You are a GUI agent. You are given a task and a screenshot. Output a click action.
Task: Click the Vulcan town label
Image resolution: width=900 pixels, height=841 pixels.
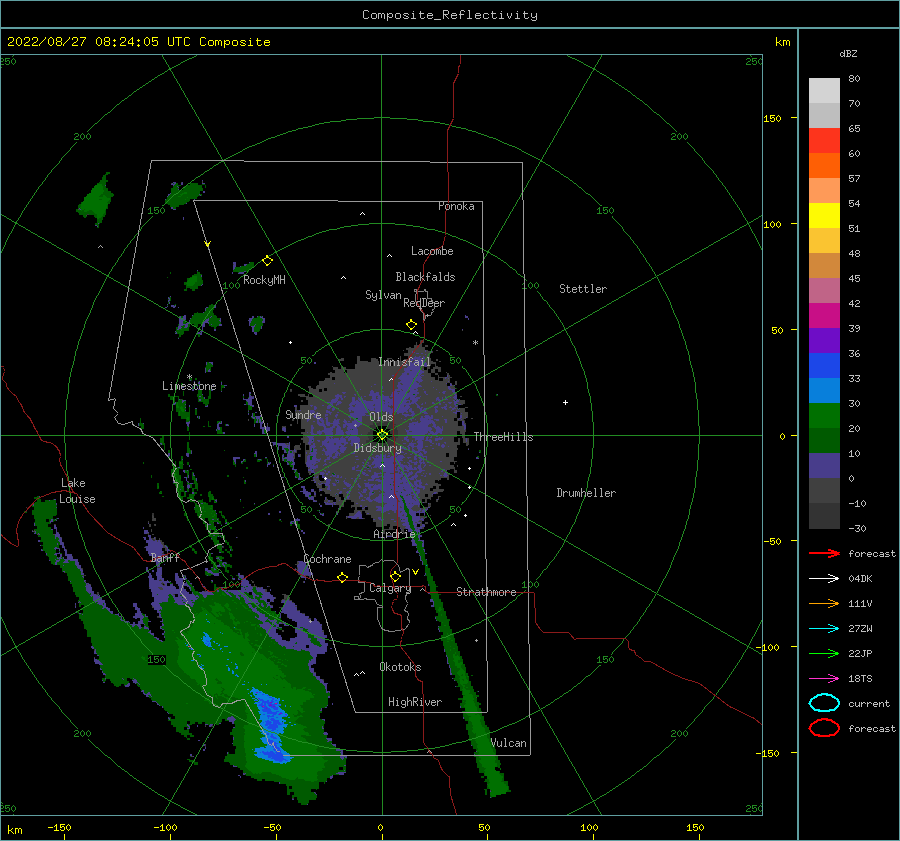coord(509,743)
